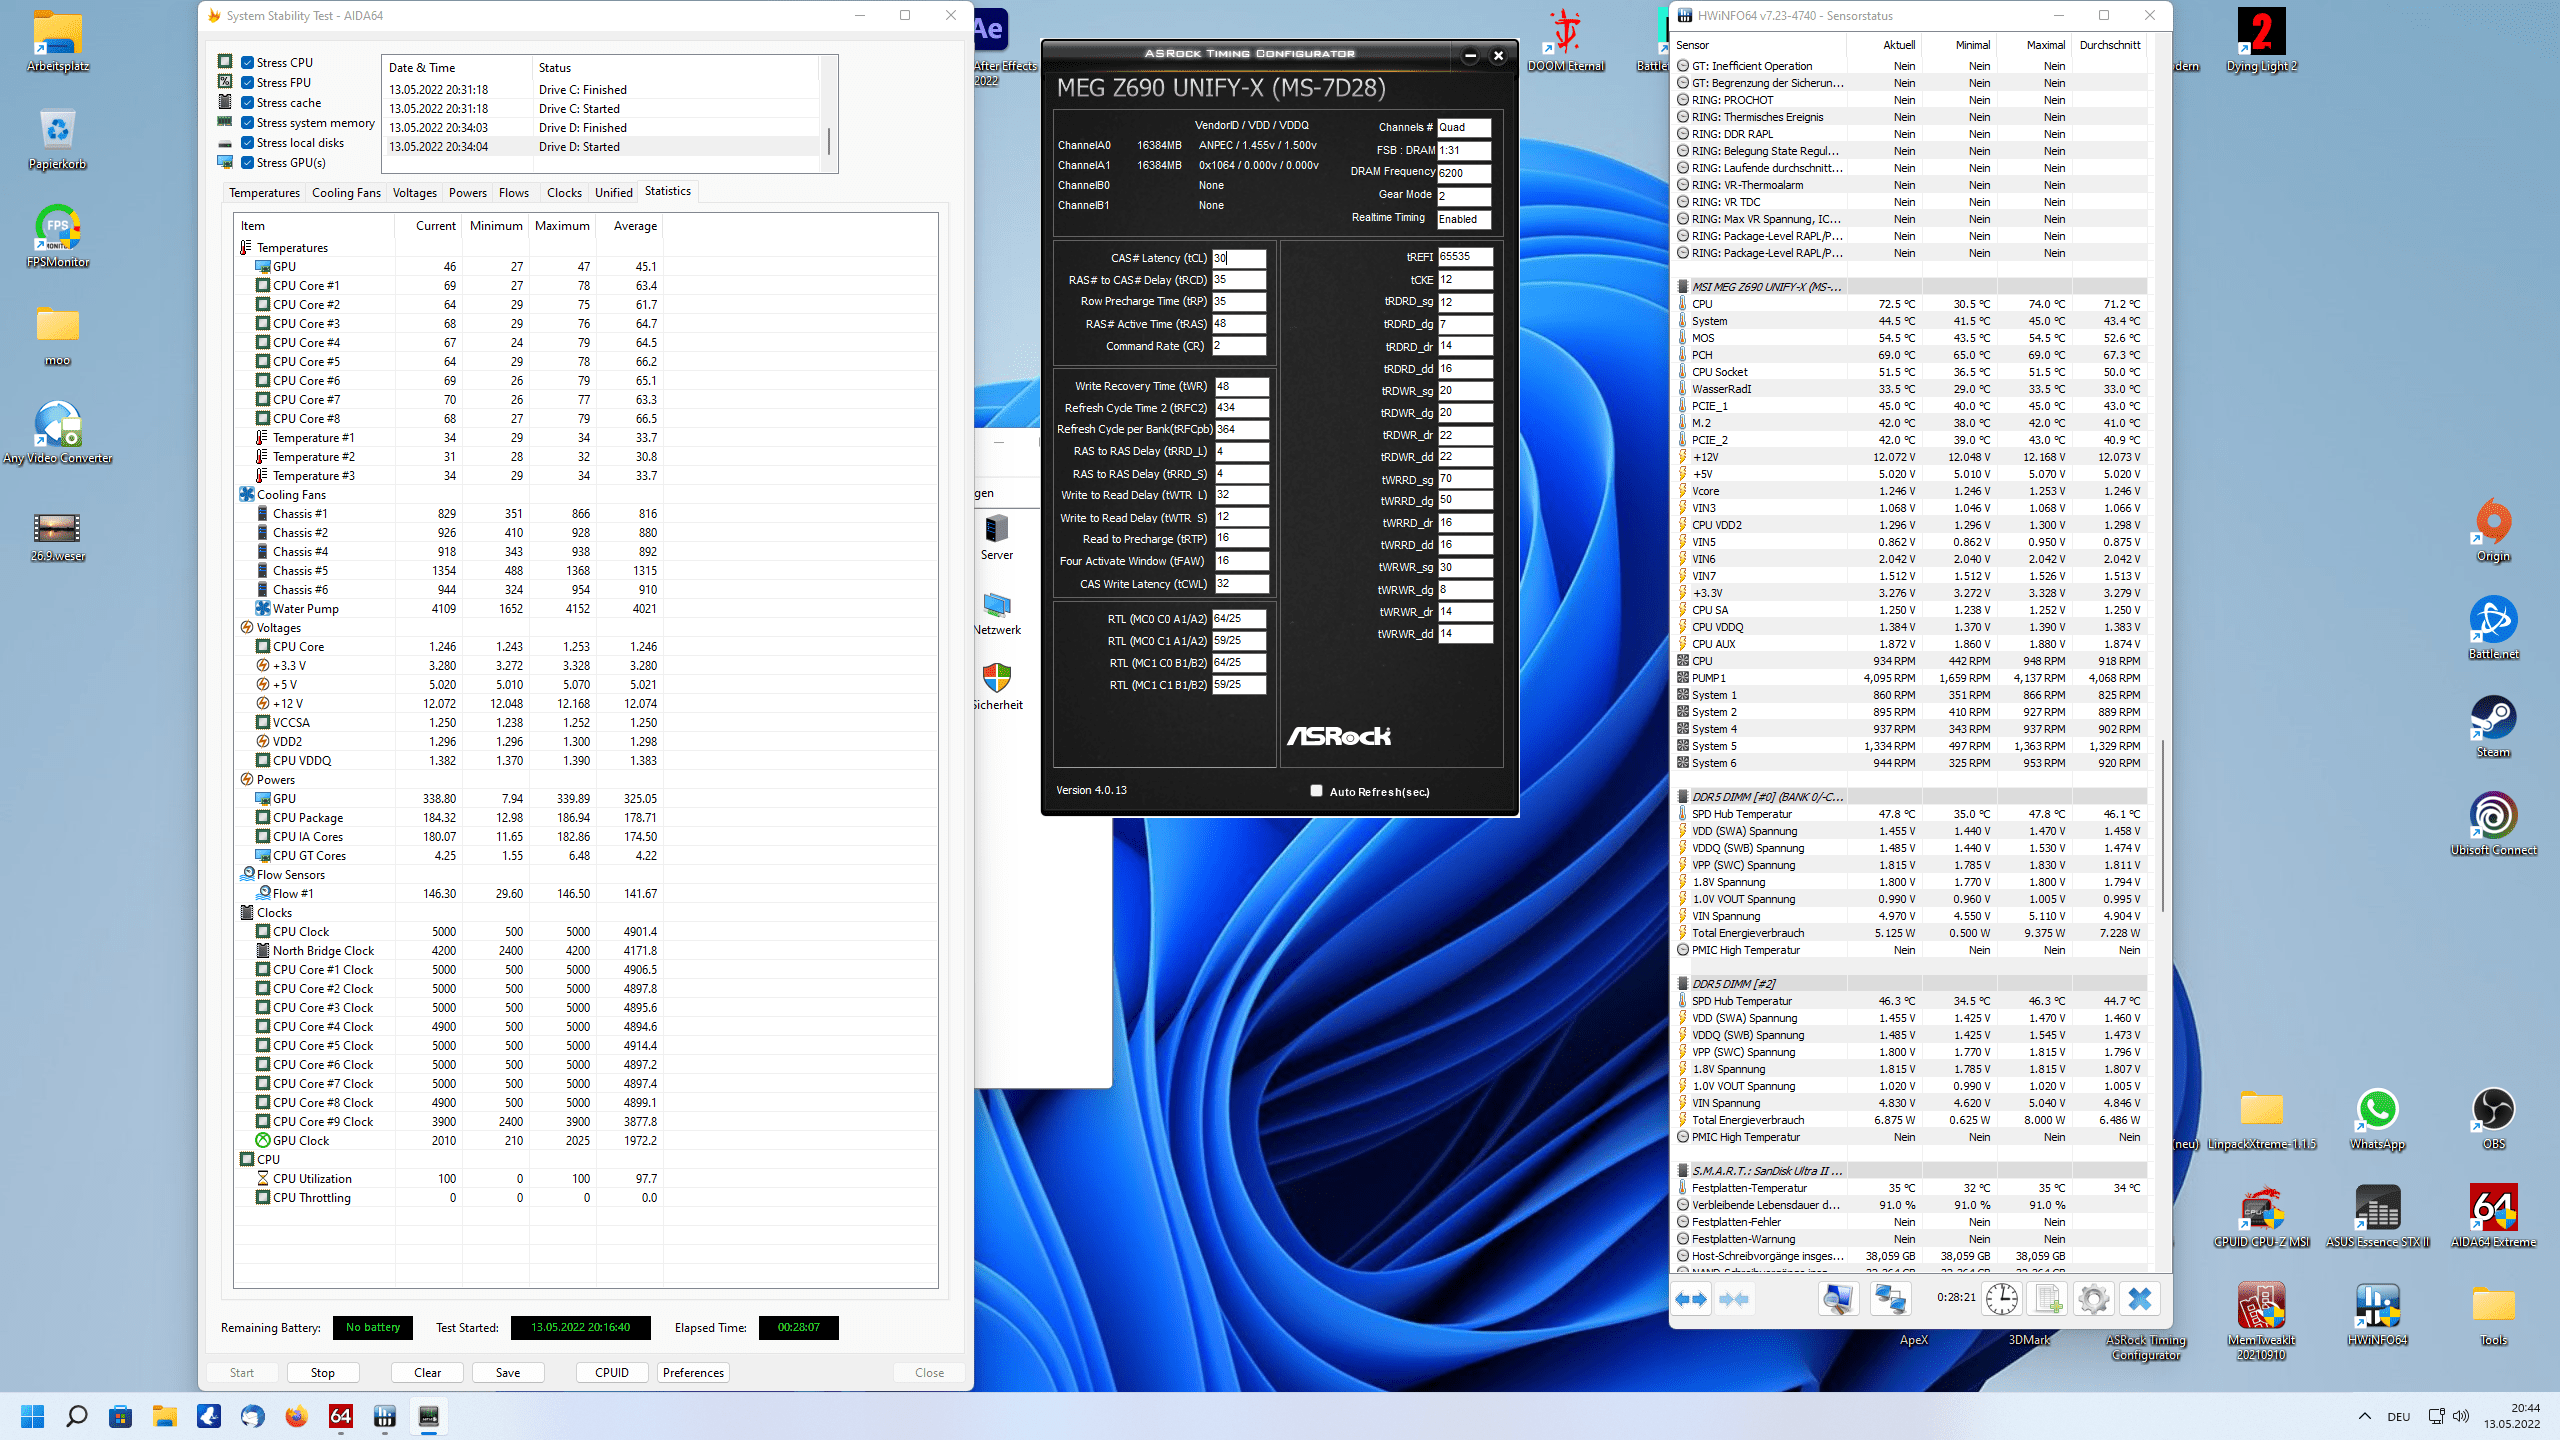Open ASUS Essence STX II shortcut
Screen dimensions: 2560x1440
click(x=2377, y=1216)
